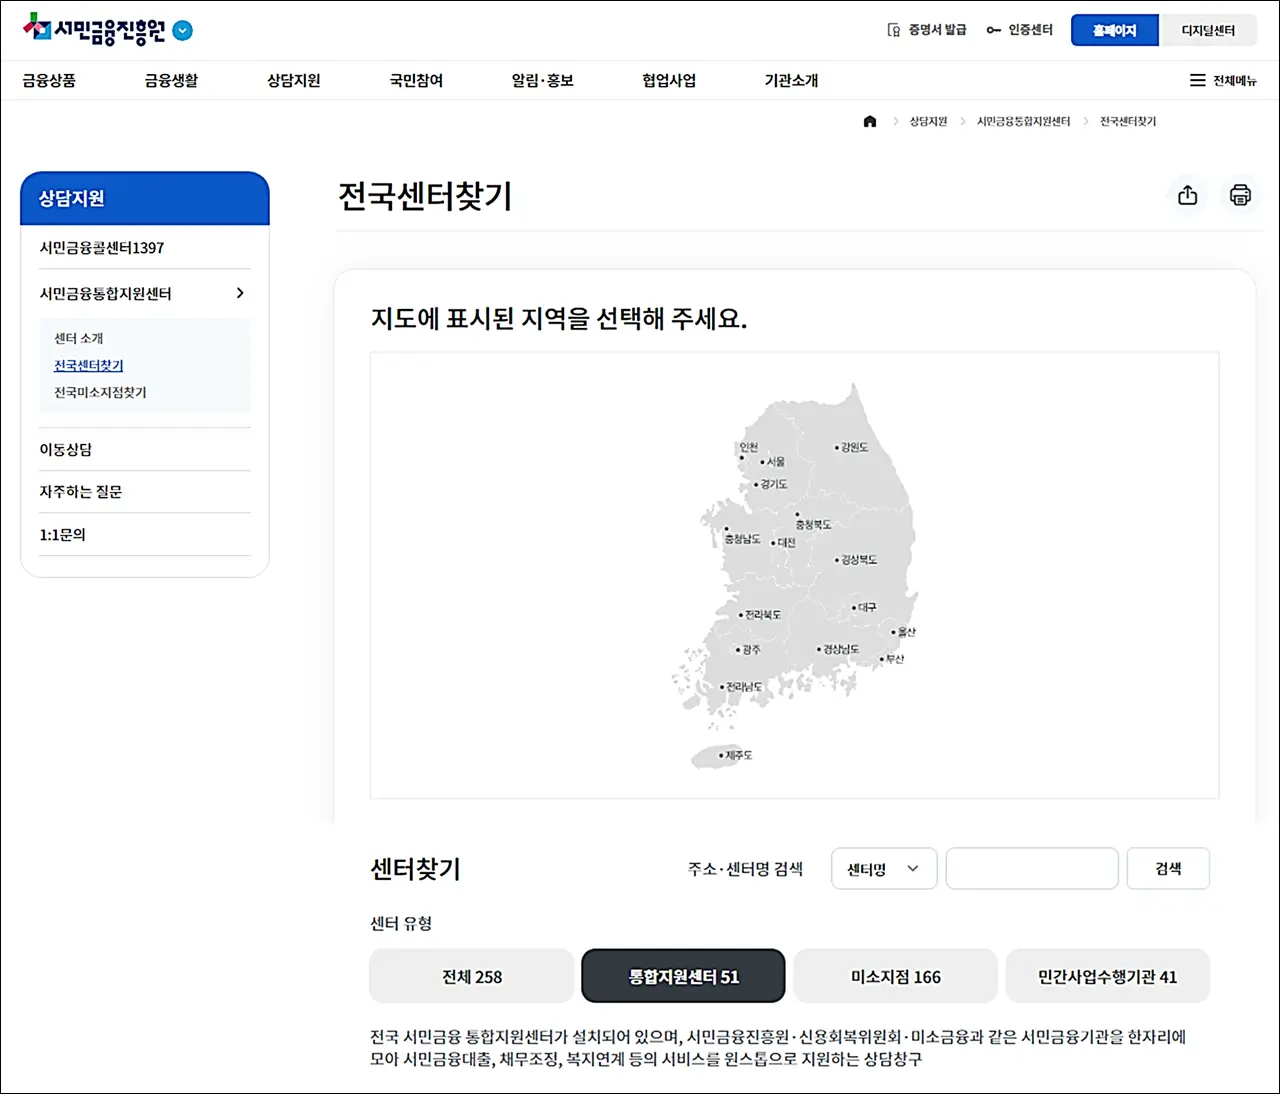The height and width of the screenshot is (1094, 1280).
Task: Click inside the center name search field
Action: click(1032, 868)
